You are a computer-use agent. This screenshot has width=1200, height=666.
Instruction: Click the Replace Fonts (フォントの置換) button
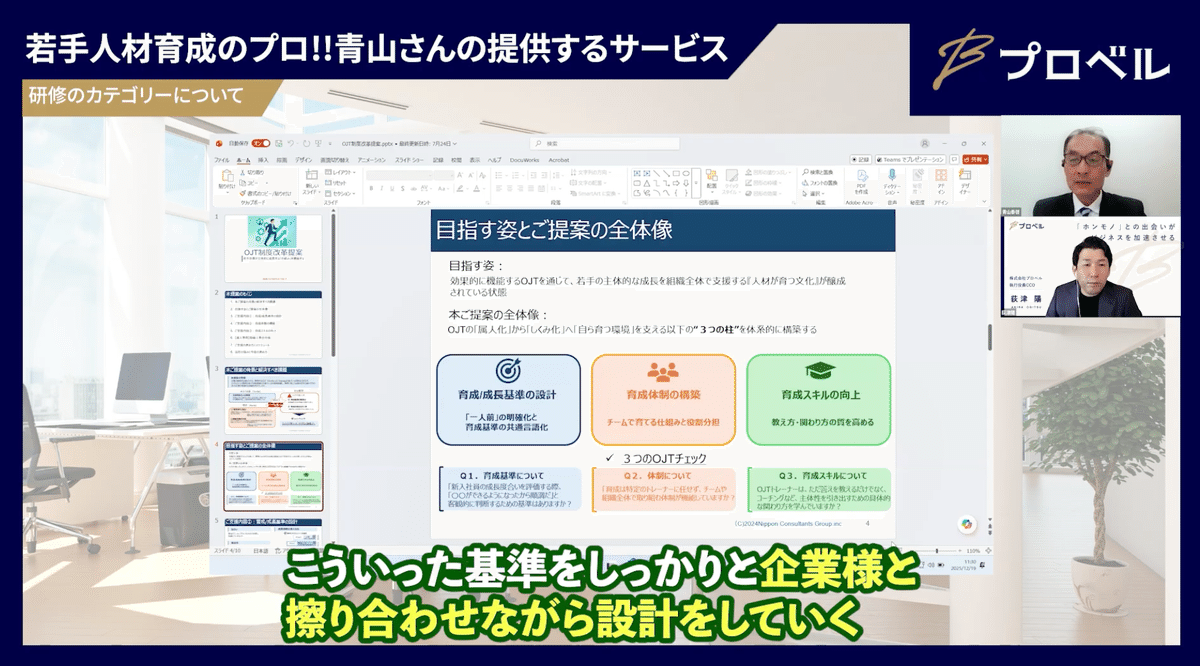pyautogui.click(x=819, y=183)
